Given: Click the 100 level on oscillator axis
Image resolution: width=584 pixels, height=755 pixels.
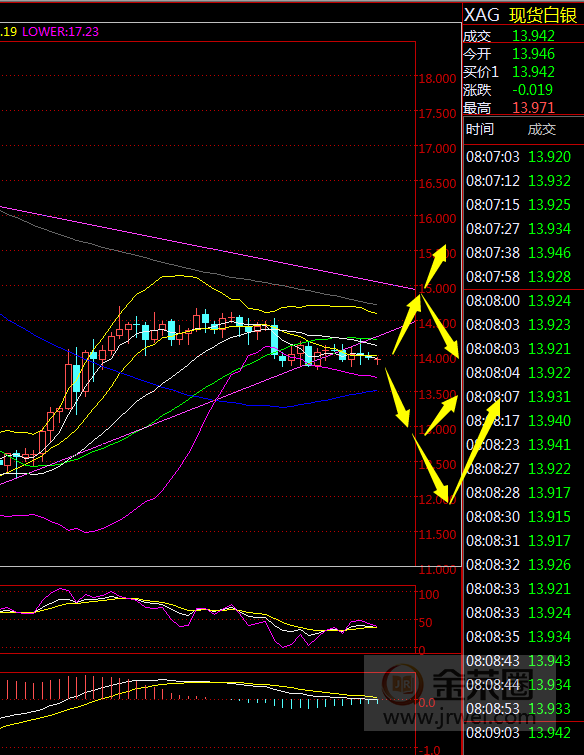Looking at the screenshot, I should 429,595.
